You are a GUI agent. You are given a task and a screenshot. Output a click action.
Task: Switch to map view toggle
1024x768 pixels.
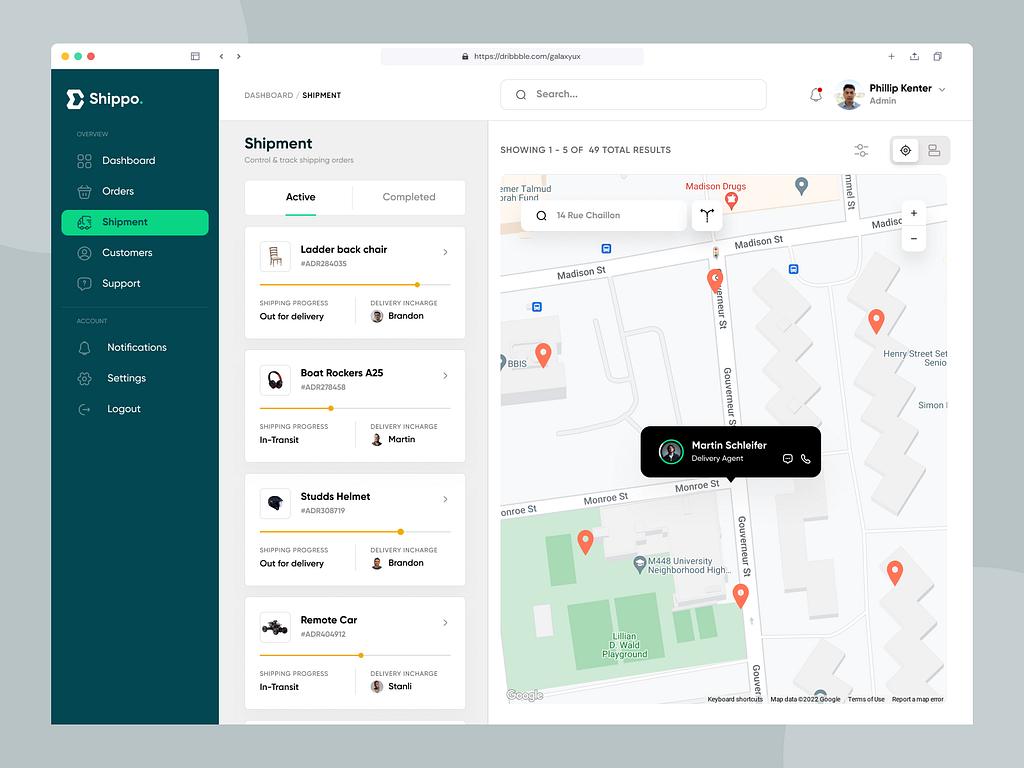pyautogui.click(x=905, y=150)
